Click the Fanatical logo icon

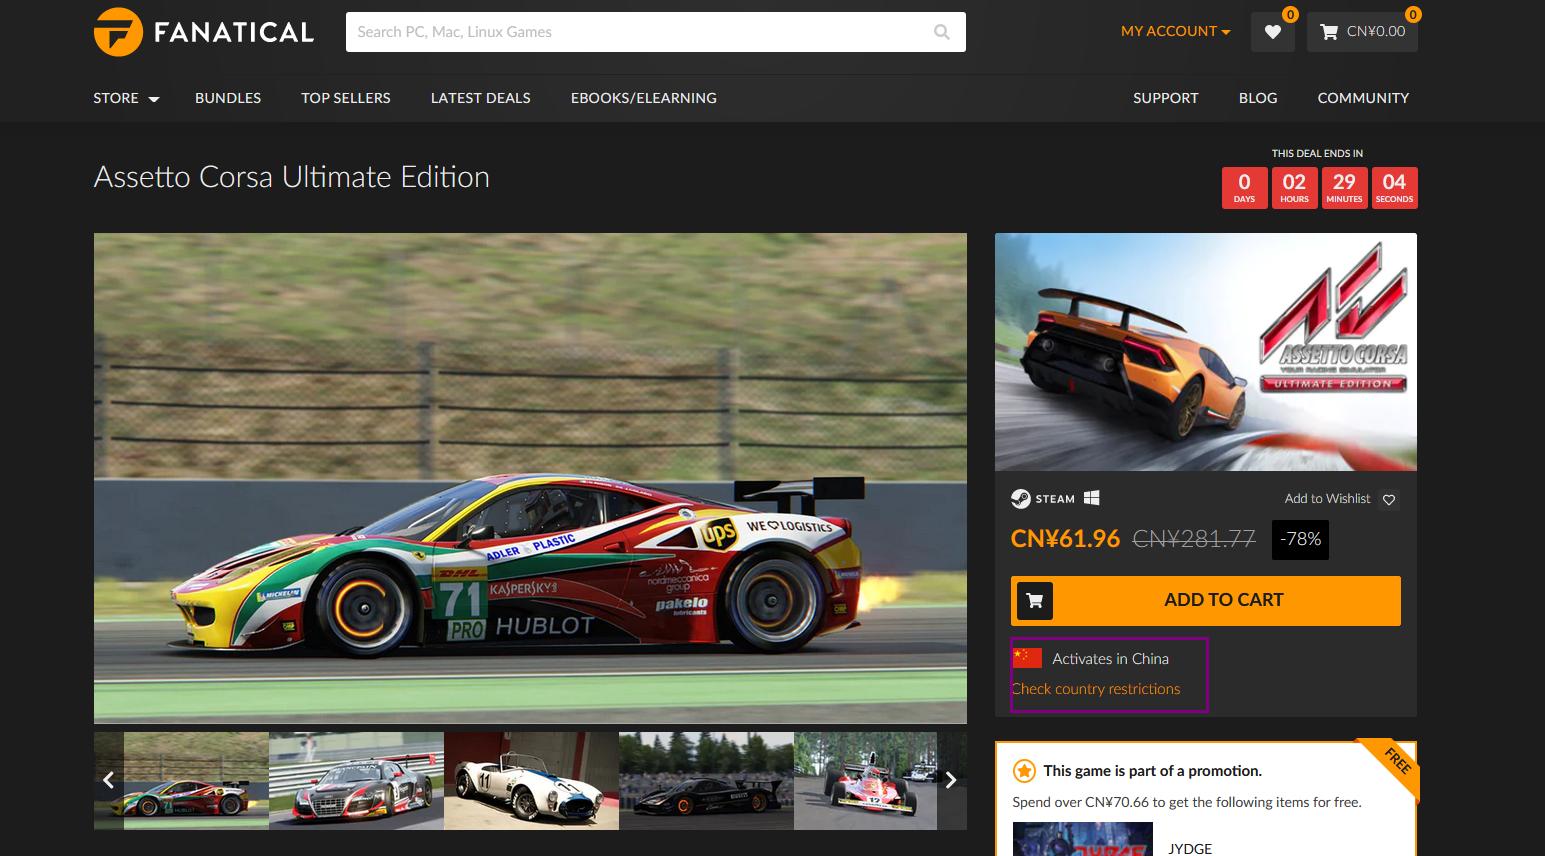click(x=118, y=32)
